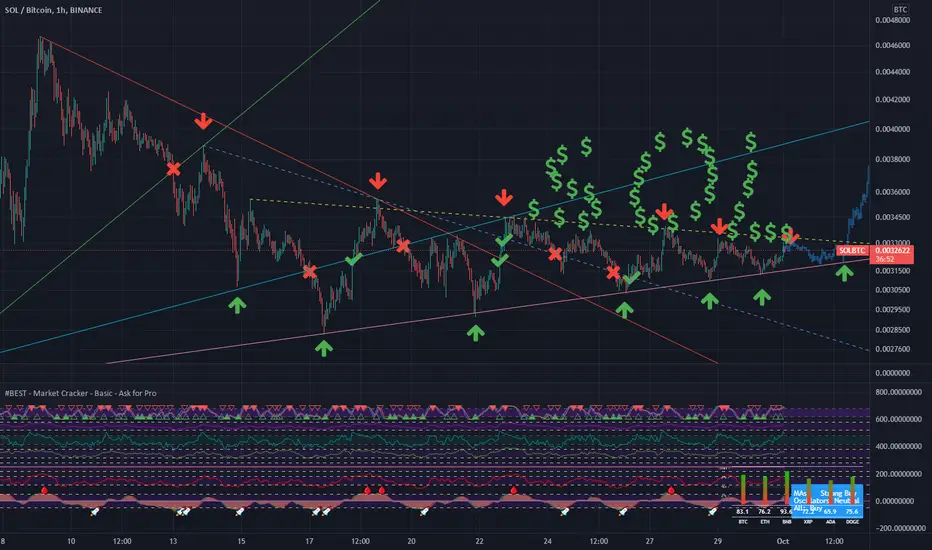Image resolution: width=932 pixels, height=550 pixels.
Task: Click the SOLBTC current price label
Action: tap(851, 251)
